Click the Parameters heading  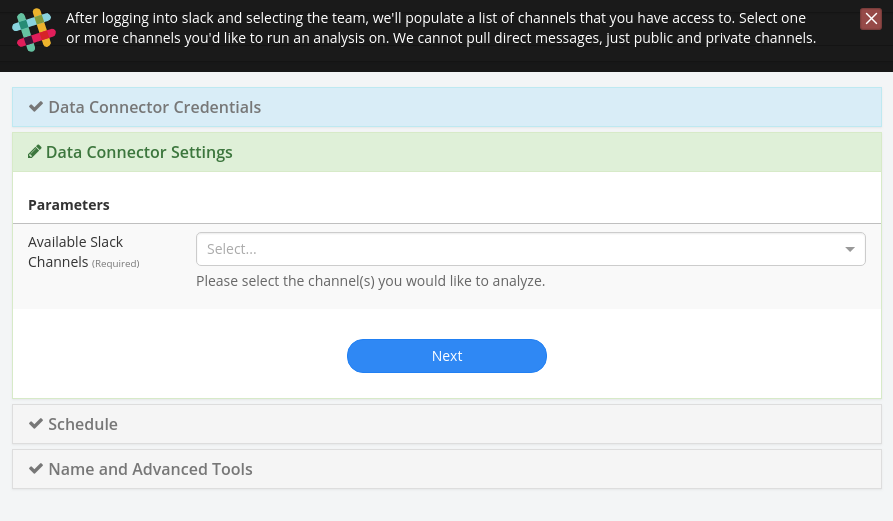(x=68, y=205)
